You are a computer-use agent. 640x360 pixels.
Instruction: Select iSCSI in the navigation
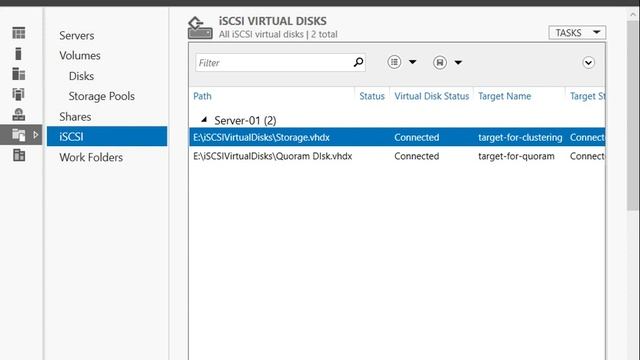coord(107,136)
